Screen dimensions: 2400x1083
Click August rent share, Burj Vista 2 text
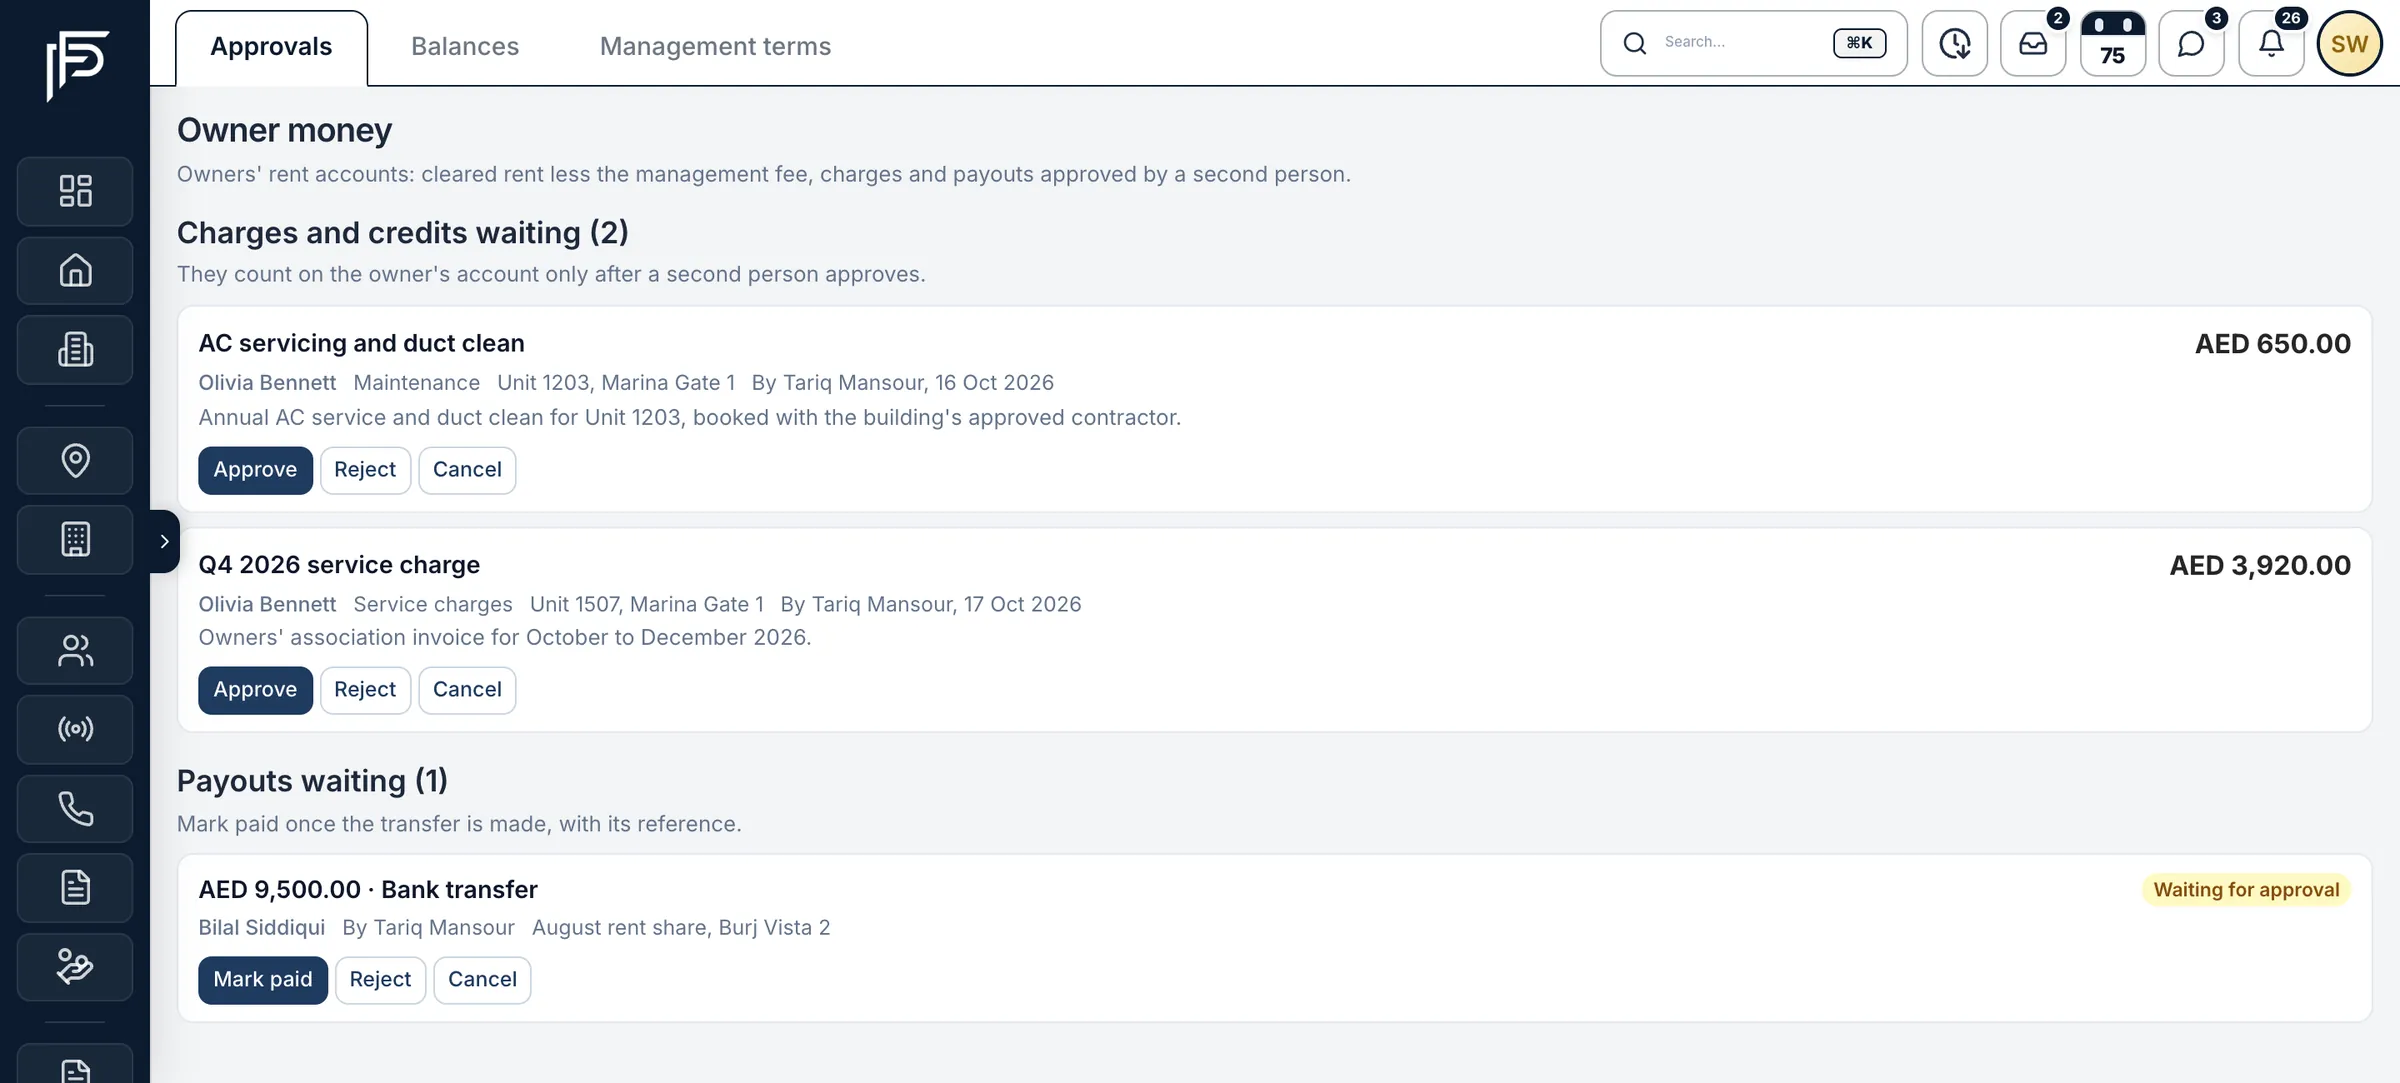pos(681,928)
